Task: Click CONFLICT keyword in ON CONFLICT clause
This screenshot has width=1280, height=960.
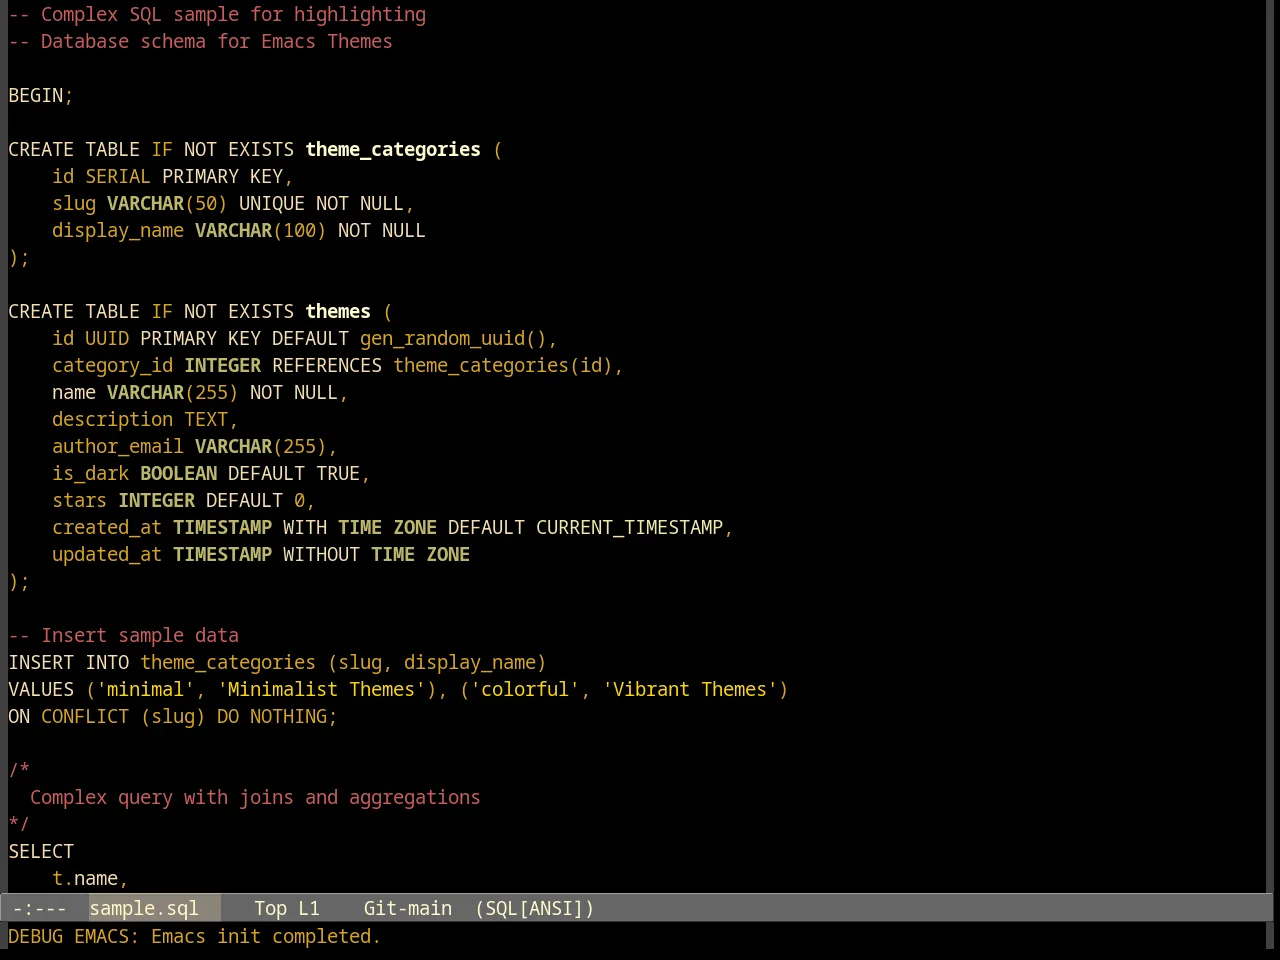Action: click(85, 716)
